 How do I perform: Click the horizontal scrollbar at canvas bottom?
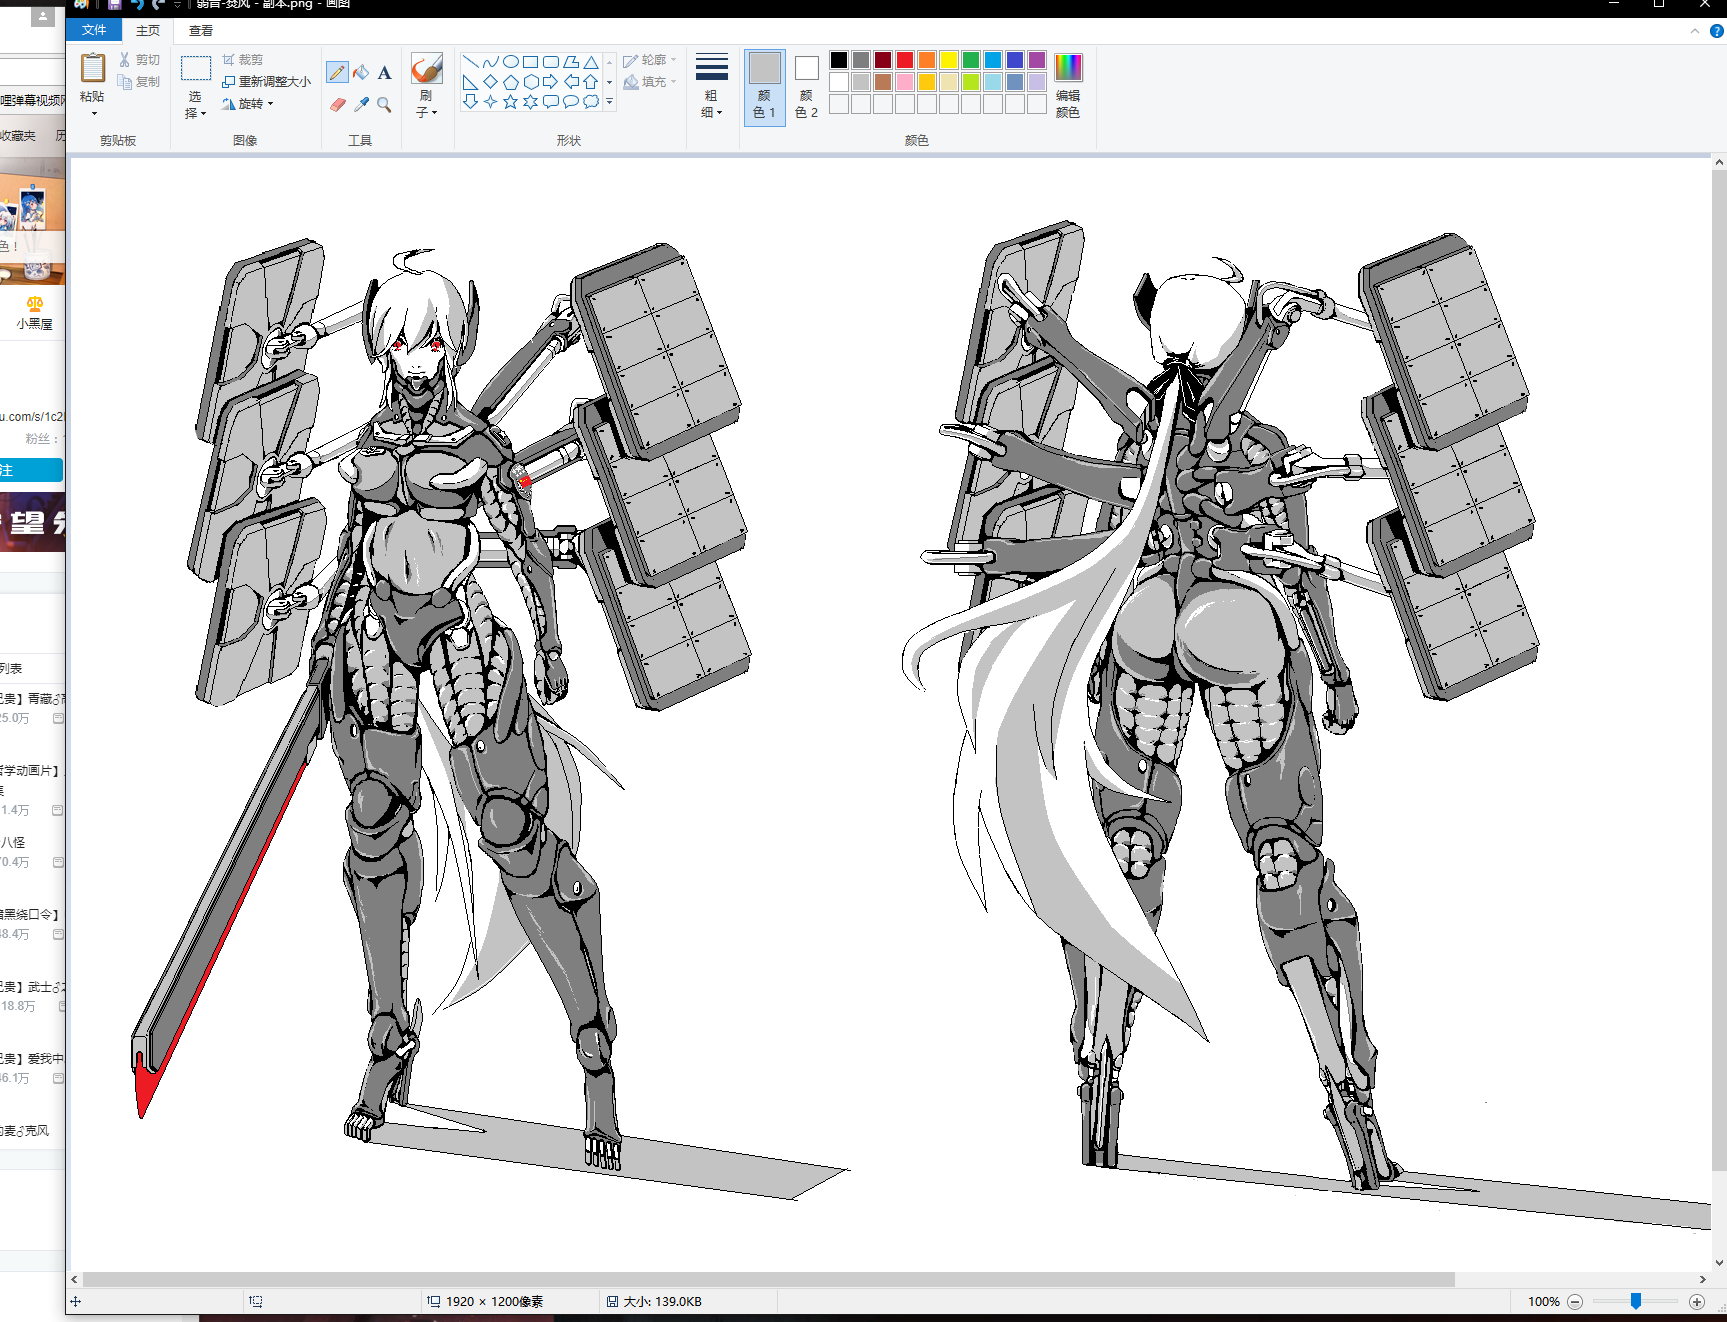coord(768,1279)
